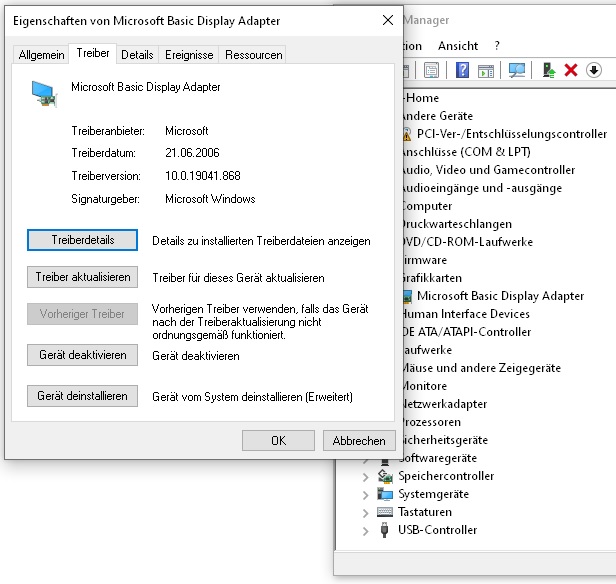This screenshot has height=584, width=616.
Task: Click the Gerät deinstallieren button
Action: [x=82, y=396]
